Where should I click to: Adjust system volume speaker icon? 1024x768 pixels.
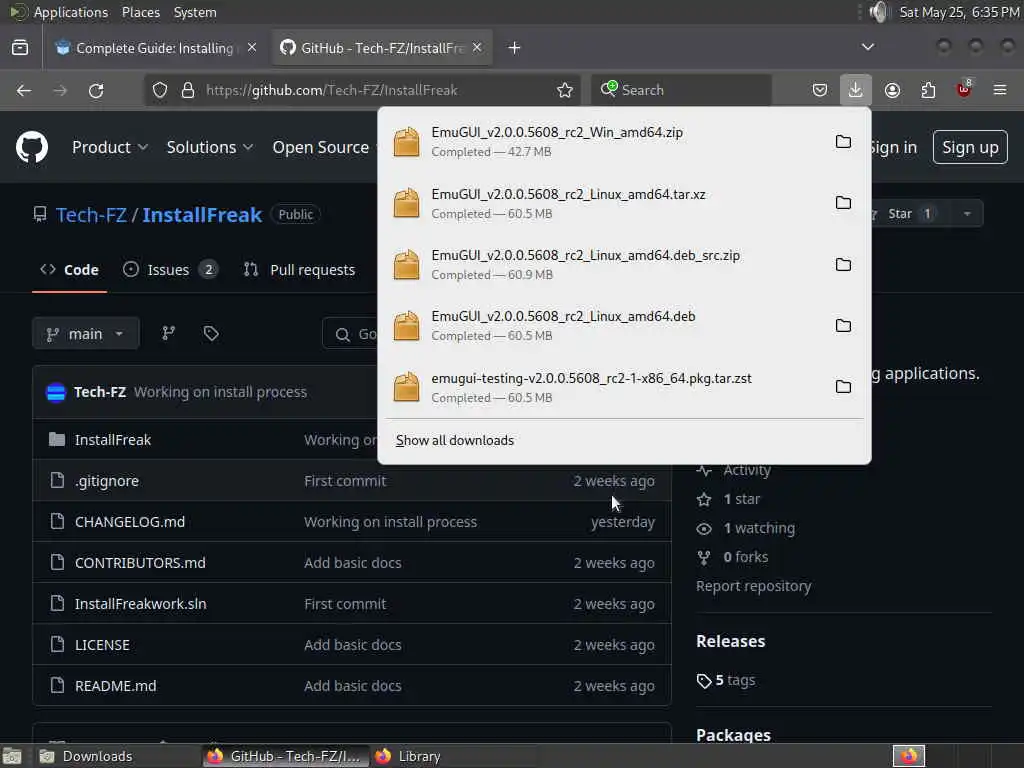tap(880, 12)
